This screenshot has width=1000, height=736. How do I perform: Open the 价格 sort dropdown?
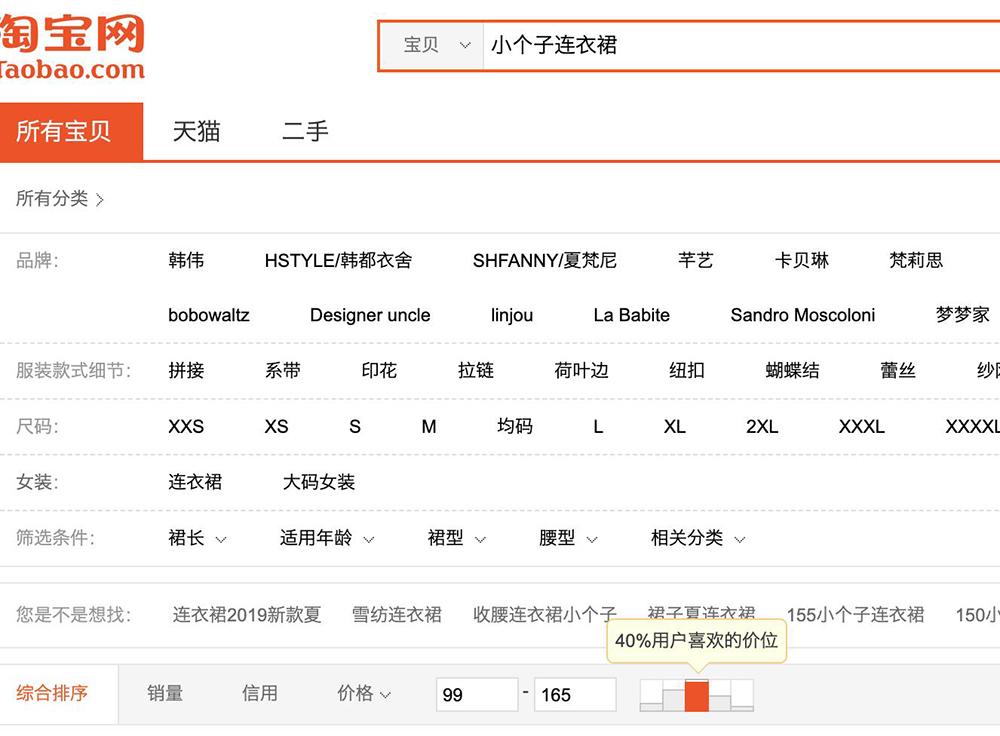click(364, 693)
